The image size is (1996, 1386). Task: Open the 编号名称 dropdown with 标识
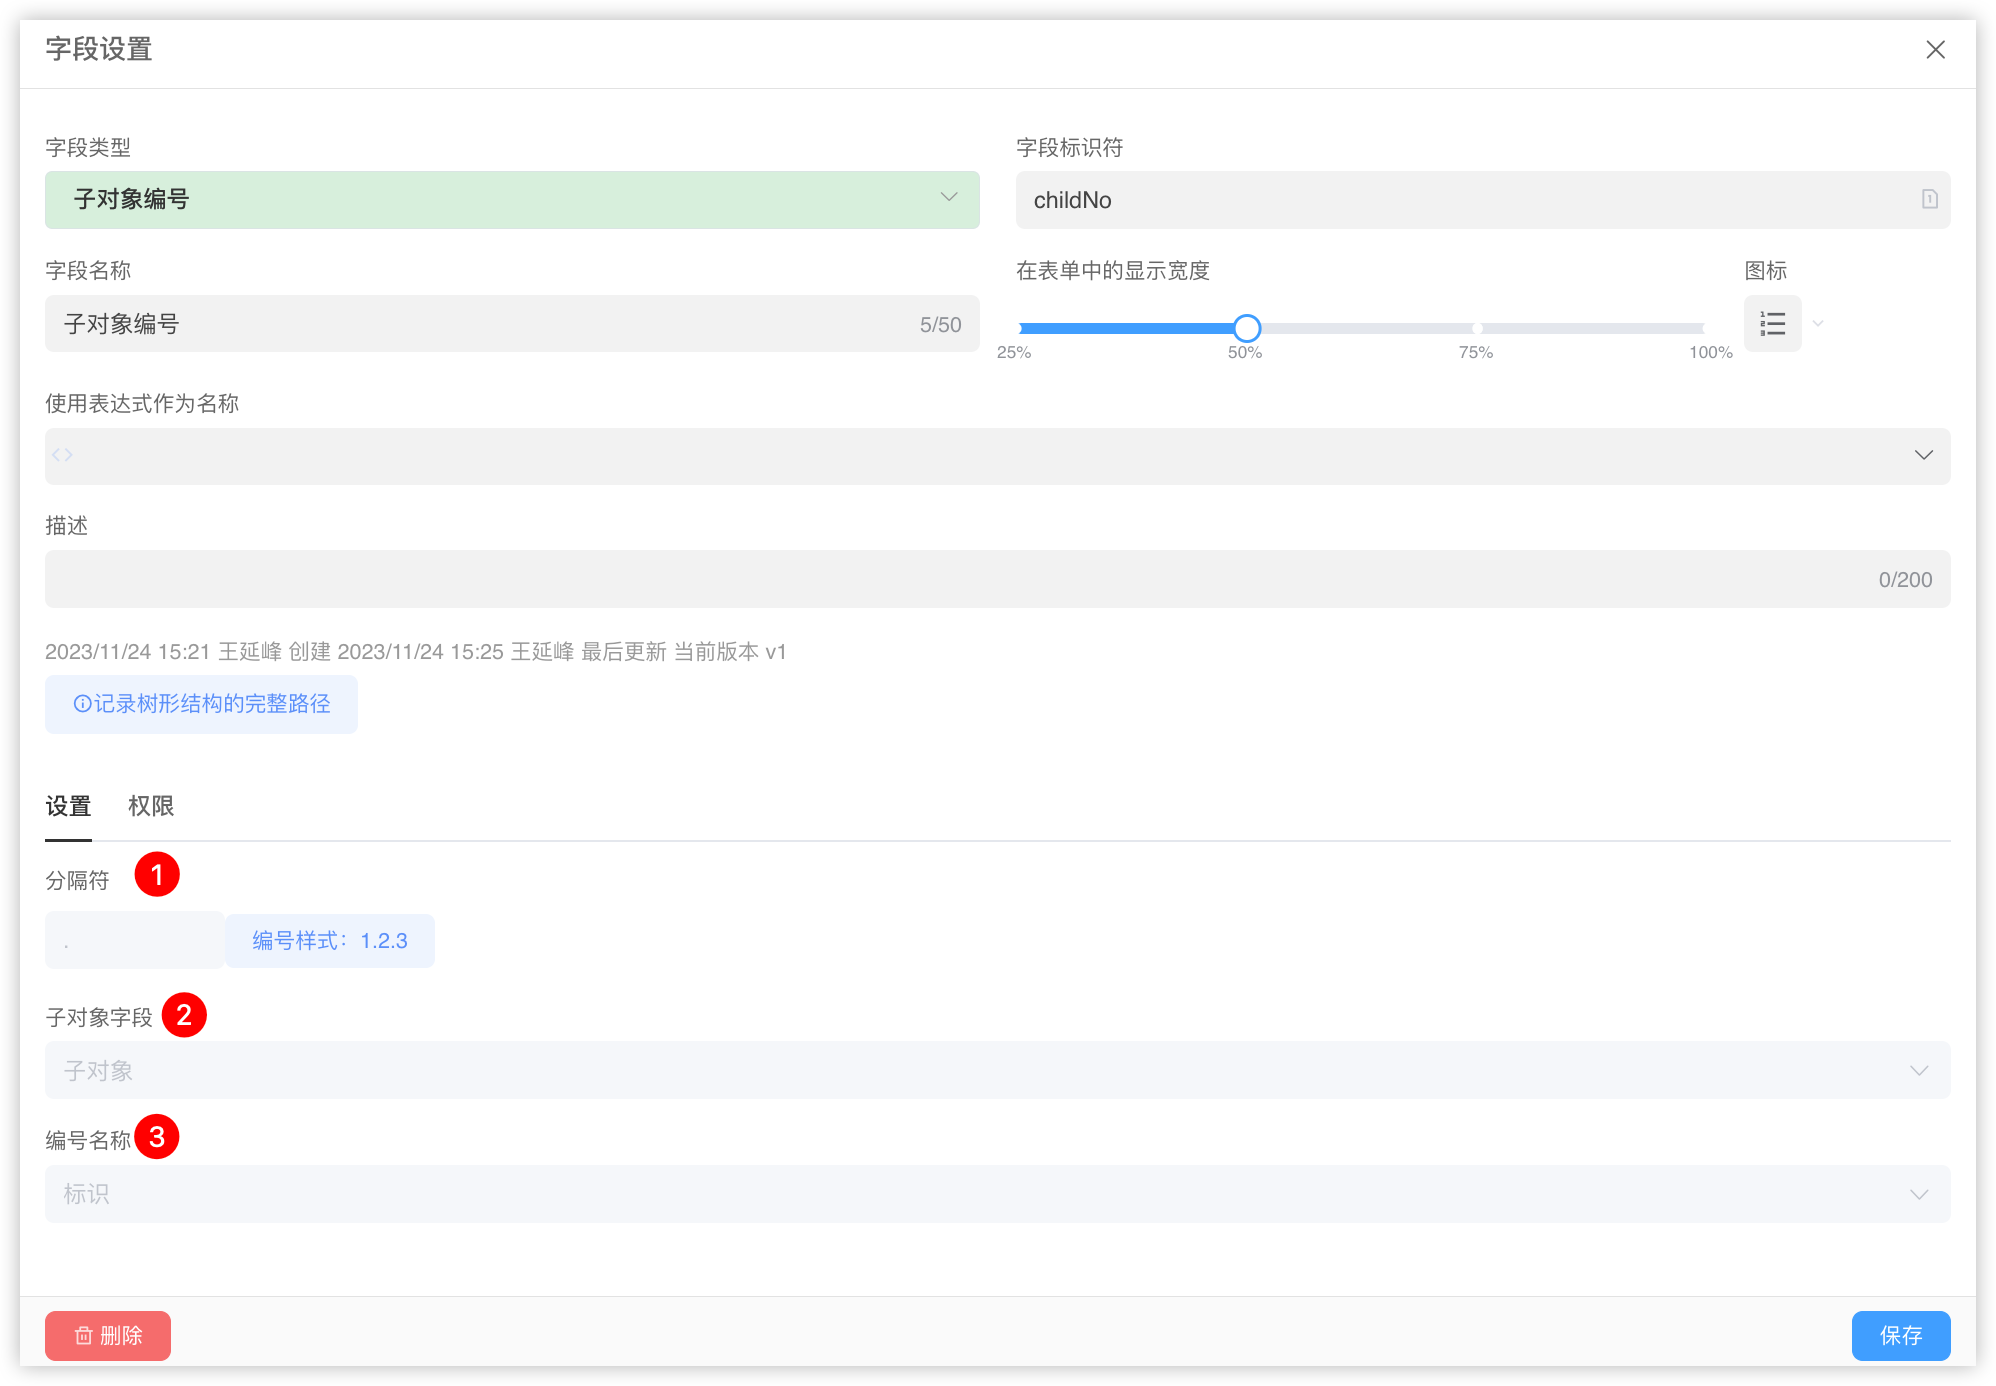(997, 1193)
